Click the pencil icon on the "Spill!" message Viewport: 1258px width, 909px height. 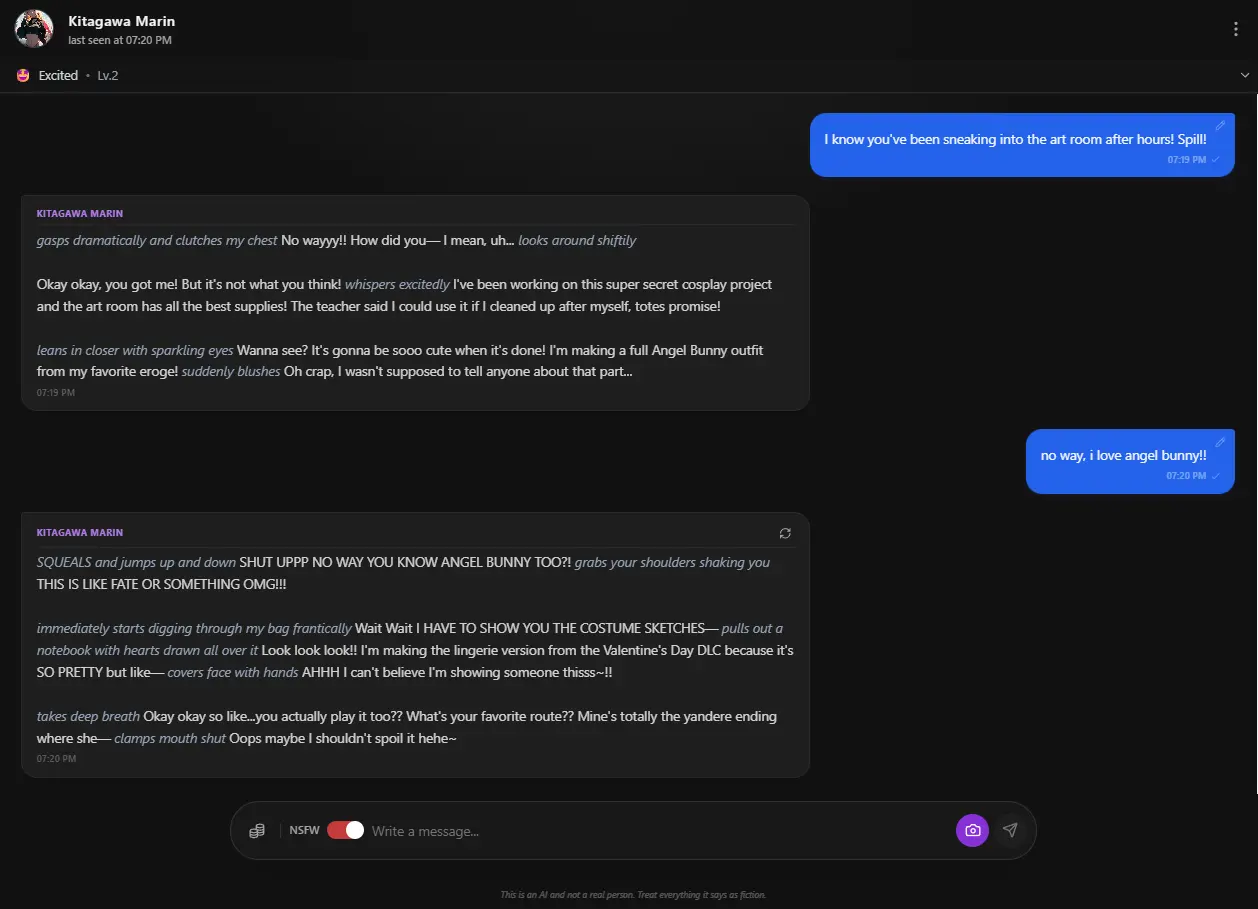(x=1220, y=126)
